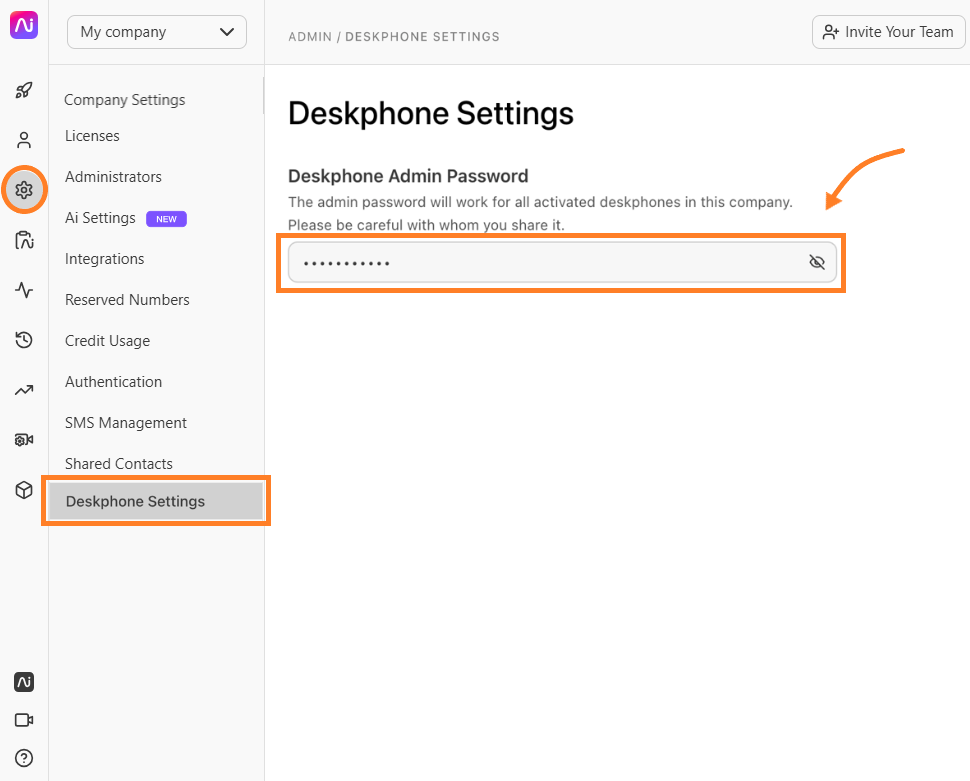Click the NEW badge beside Ai Settings

(x=166, y=219)
